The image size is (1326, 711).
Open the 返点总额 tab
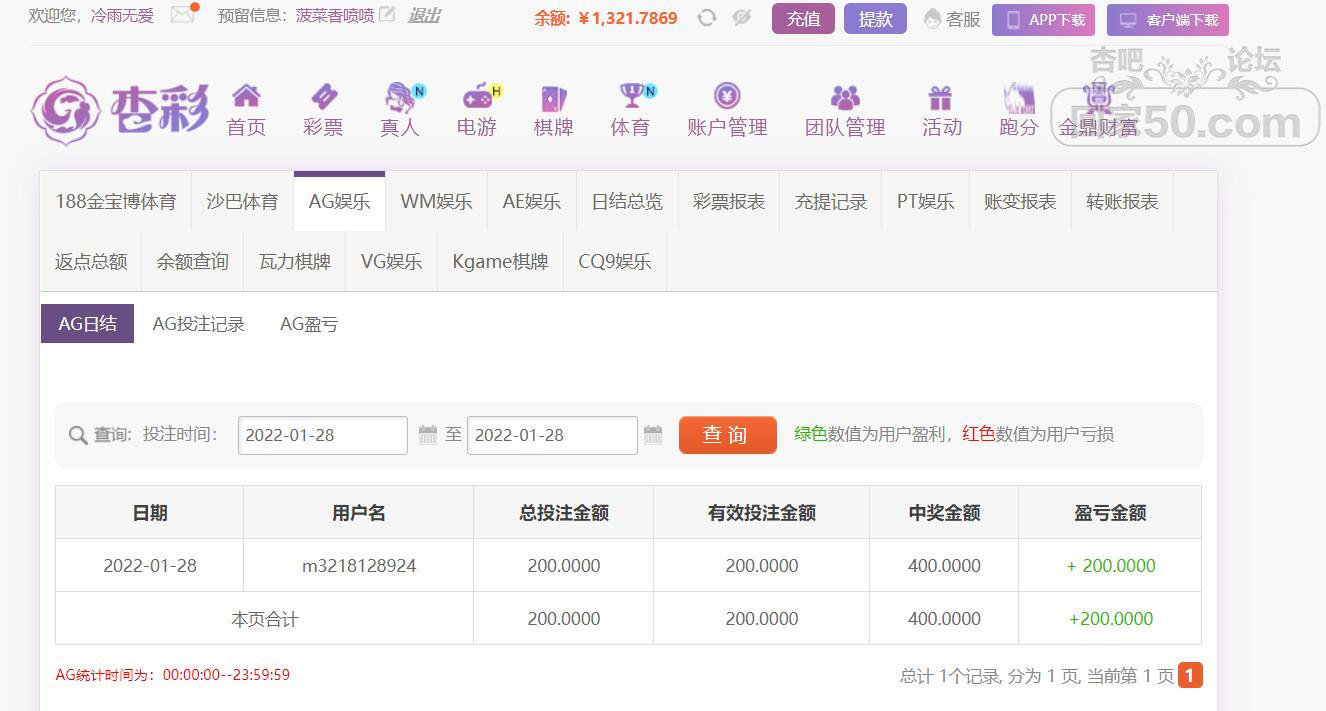(91, 261)
